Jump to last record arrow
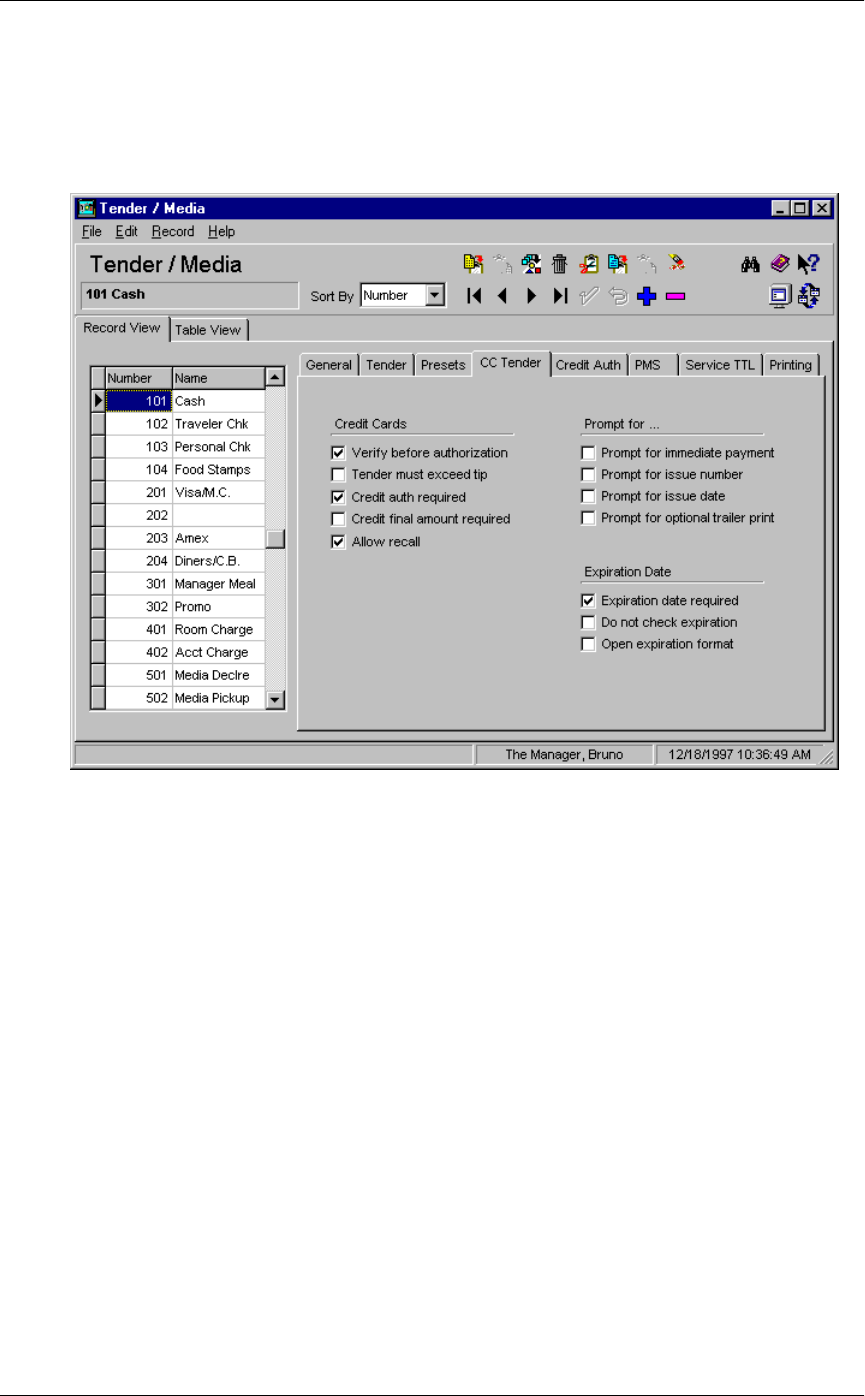865x1396 pixels. (x=561, y=296)
